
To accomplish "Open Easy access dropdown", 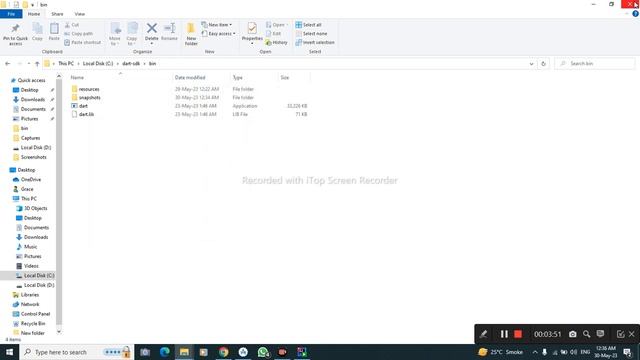I will click(218, 33).
